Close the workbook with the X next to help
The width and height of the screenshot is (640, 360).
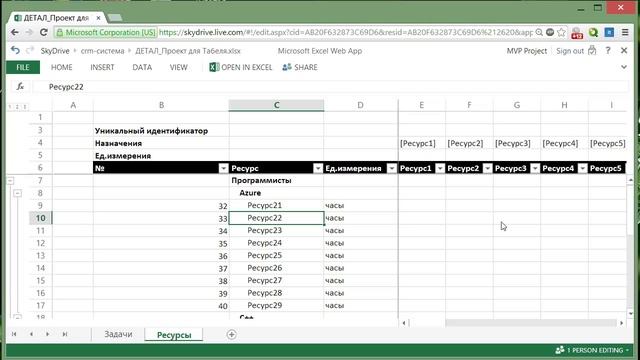[624, 51]
